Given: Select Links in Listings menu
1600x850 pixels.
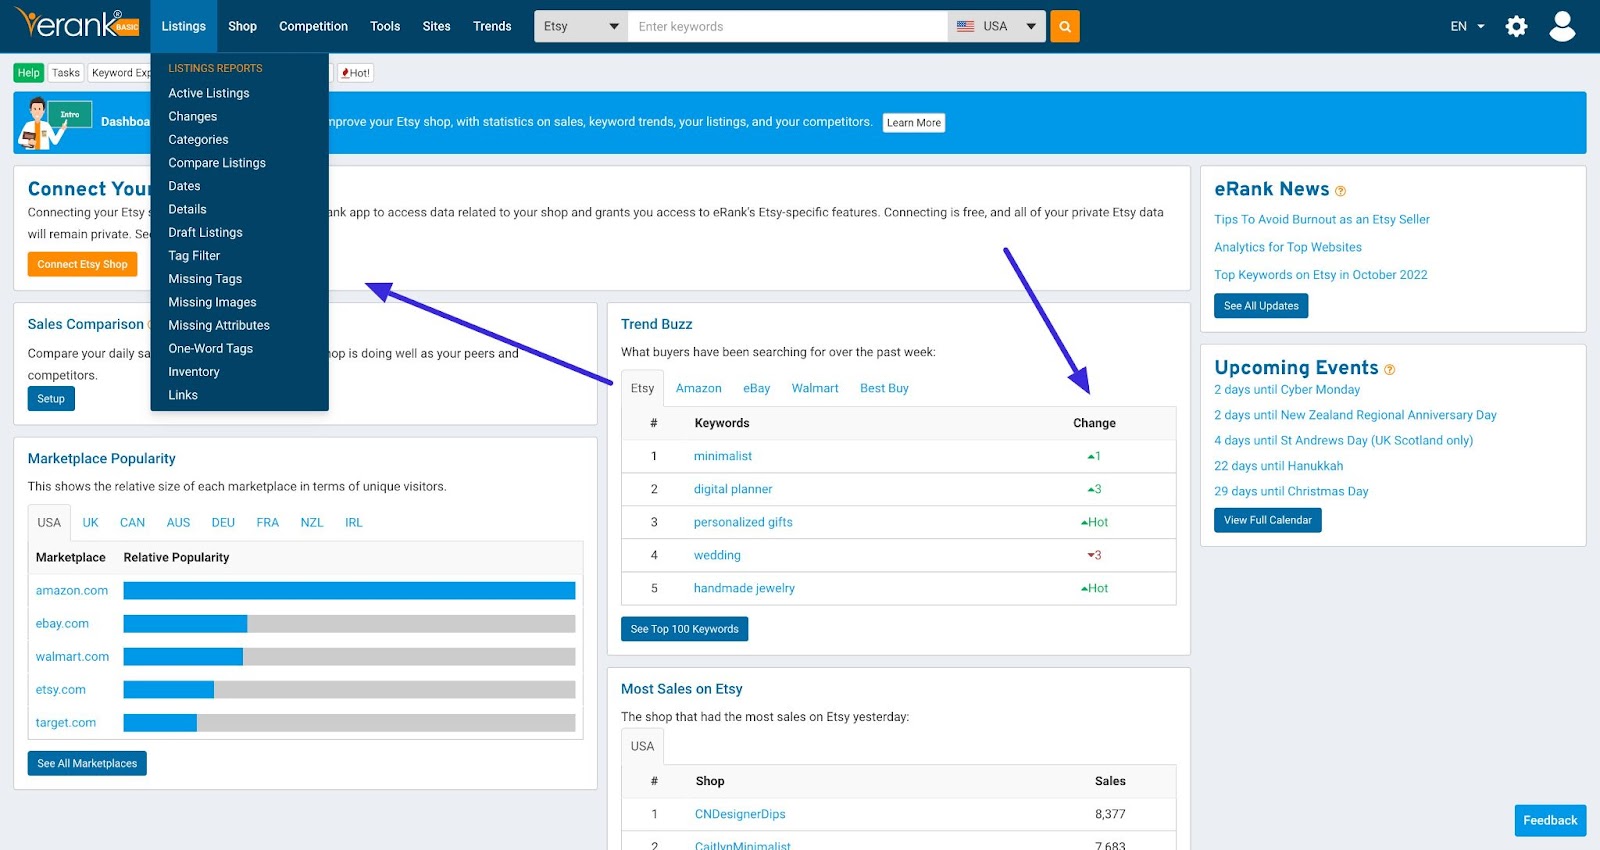Looking at the screenshot, I should (183, 395).
